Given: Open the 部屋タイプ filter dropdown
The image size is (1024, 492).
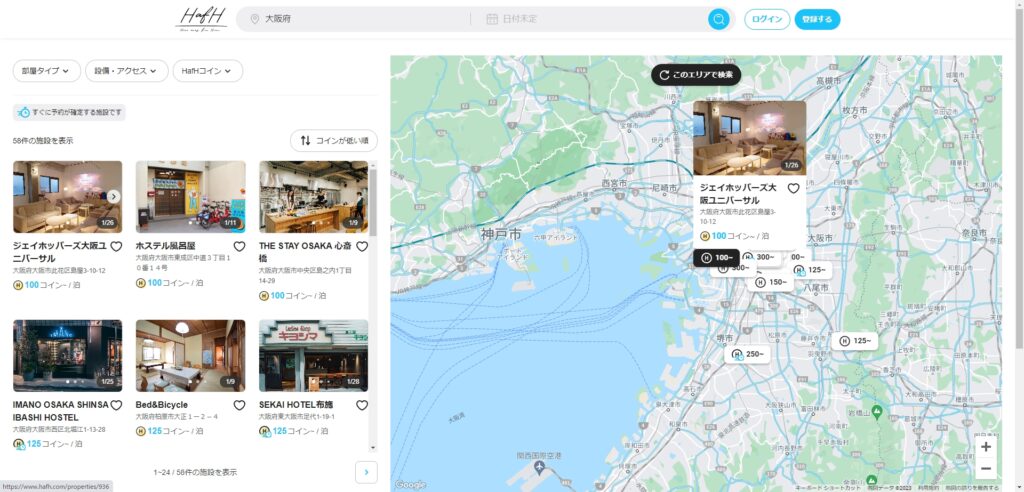Looking at the screenshot, I should pyautogui.click(x=46, y=71).
